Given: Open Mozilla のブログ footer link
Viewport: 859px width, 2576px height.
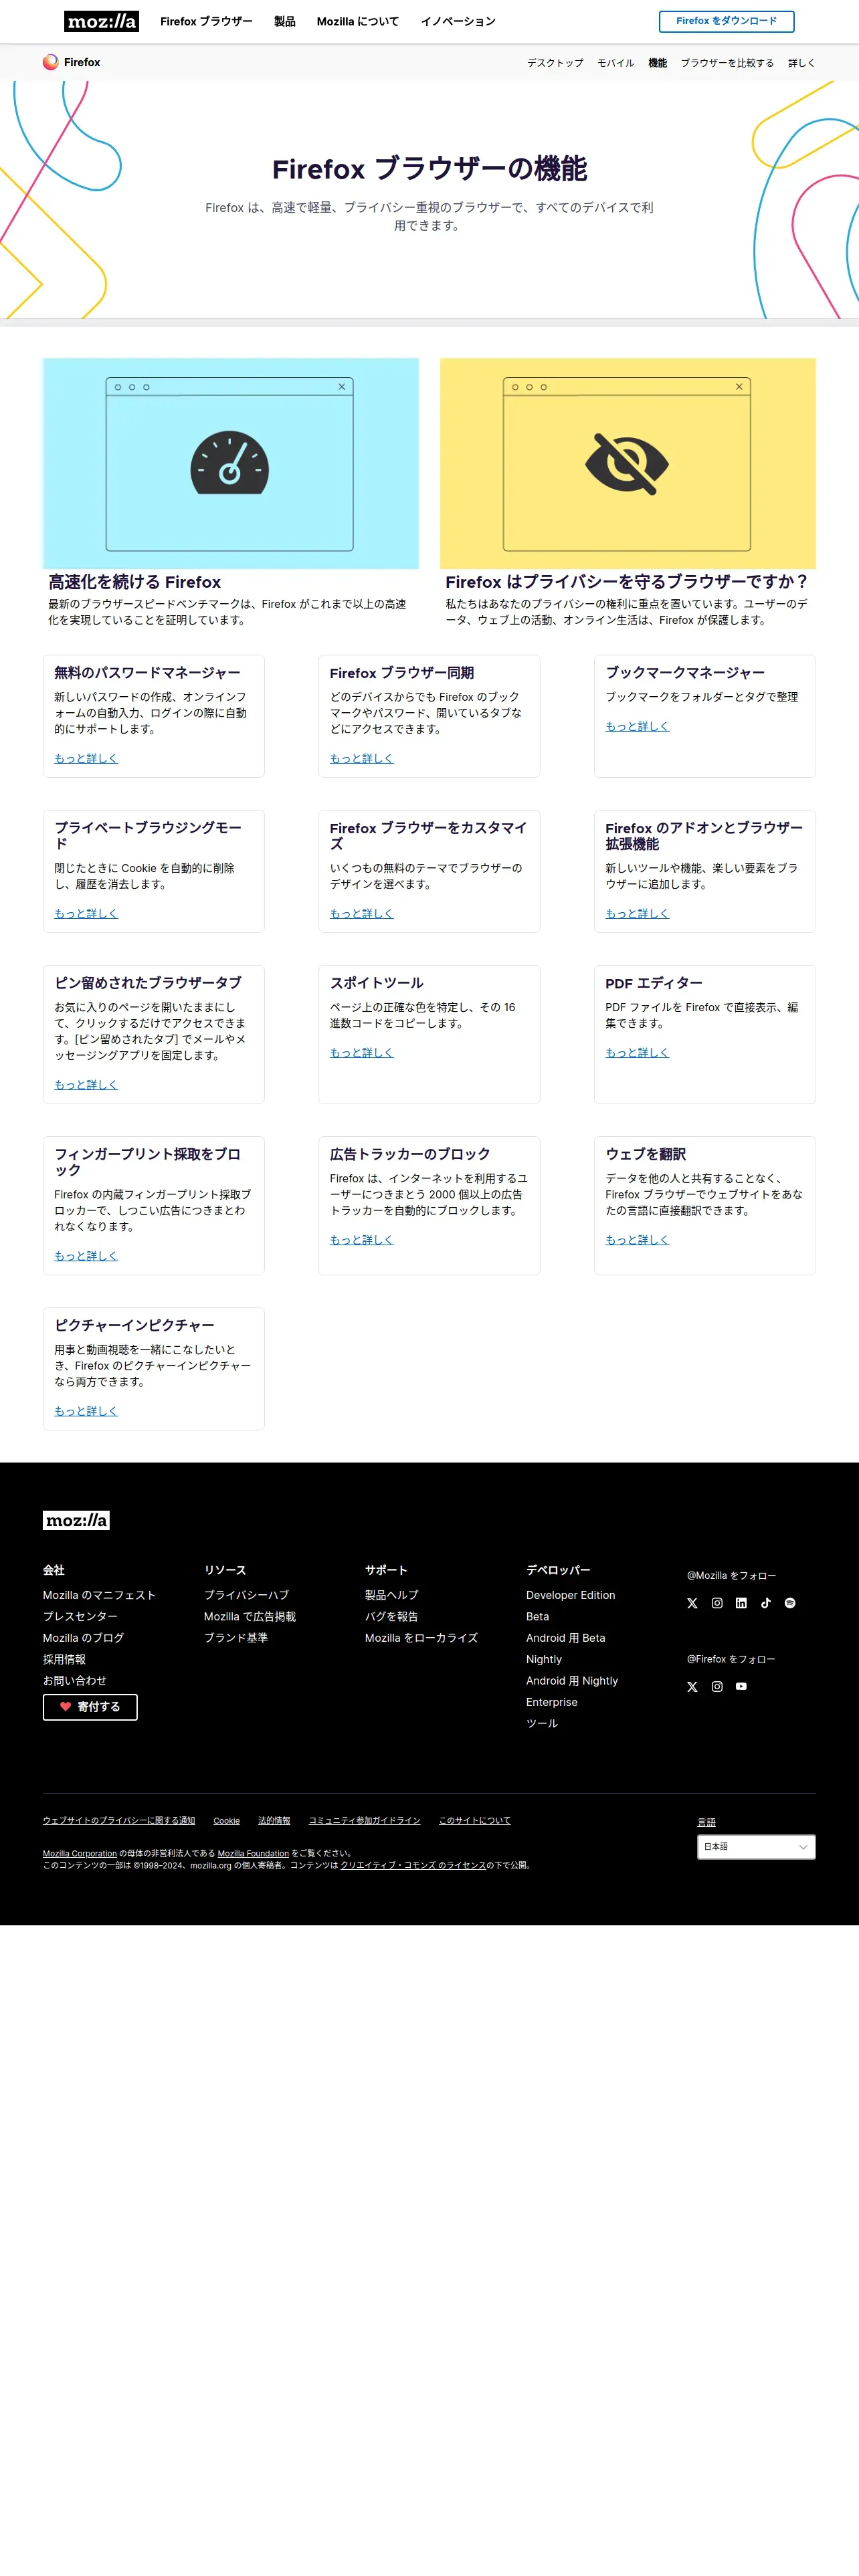Looking at the screenshot, I should pos(83,1638).
